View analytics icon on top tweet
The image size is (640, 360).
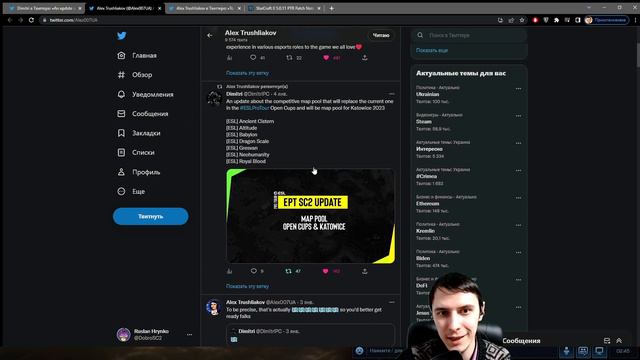229,58
